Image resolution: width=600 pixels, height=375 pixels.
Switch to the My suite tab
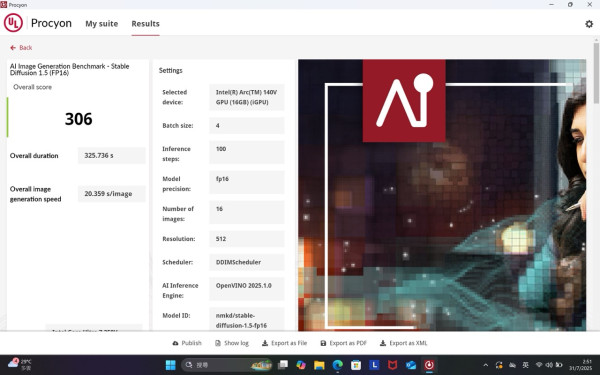[x=101, y=24]
